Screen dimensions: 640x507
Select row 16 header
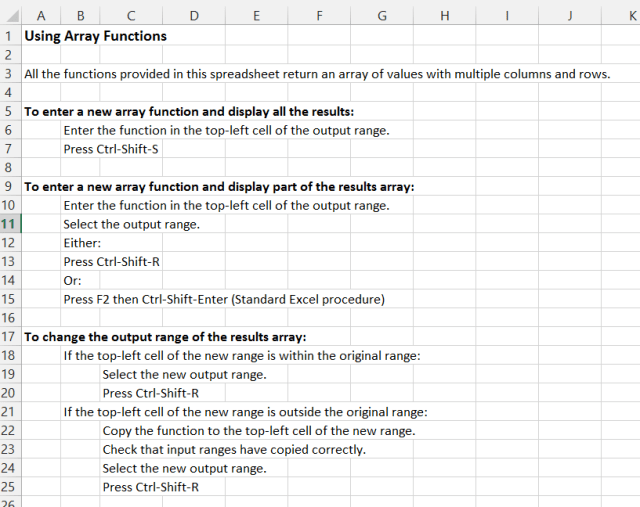point(10,317)
